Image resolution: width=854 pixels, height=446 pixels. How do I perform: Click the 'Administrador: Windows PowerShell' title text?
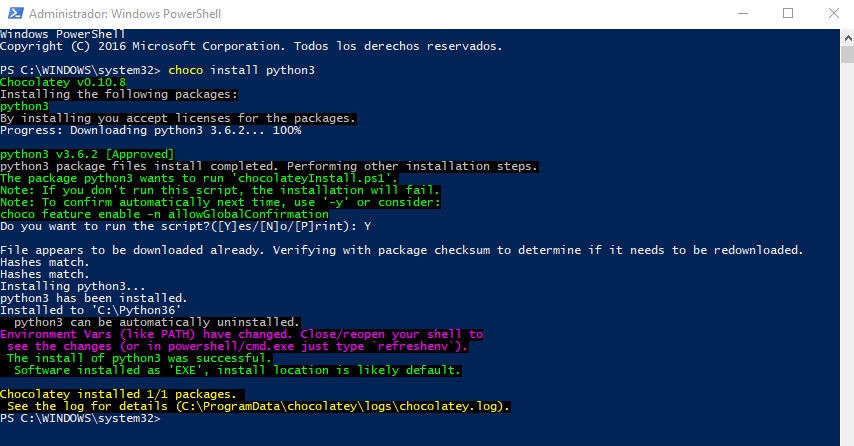(x=125, y=14)
